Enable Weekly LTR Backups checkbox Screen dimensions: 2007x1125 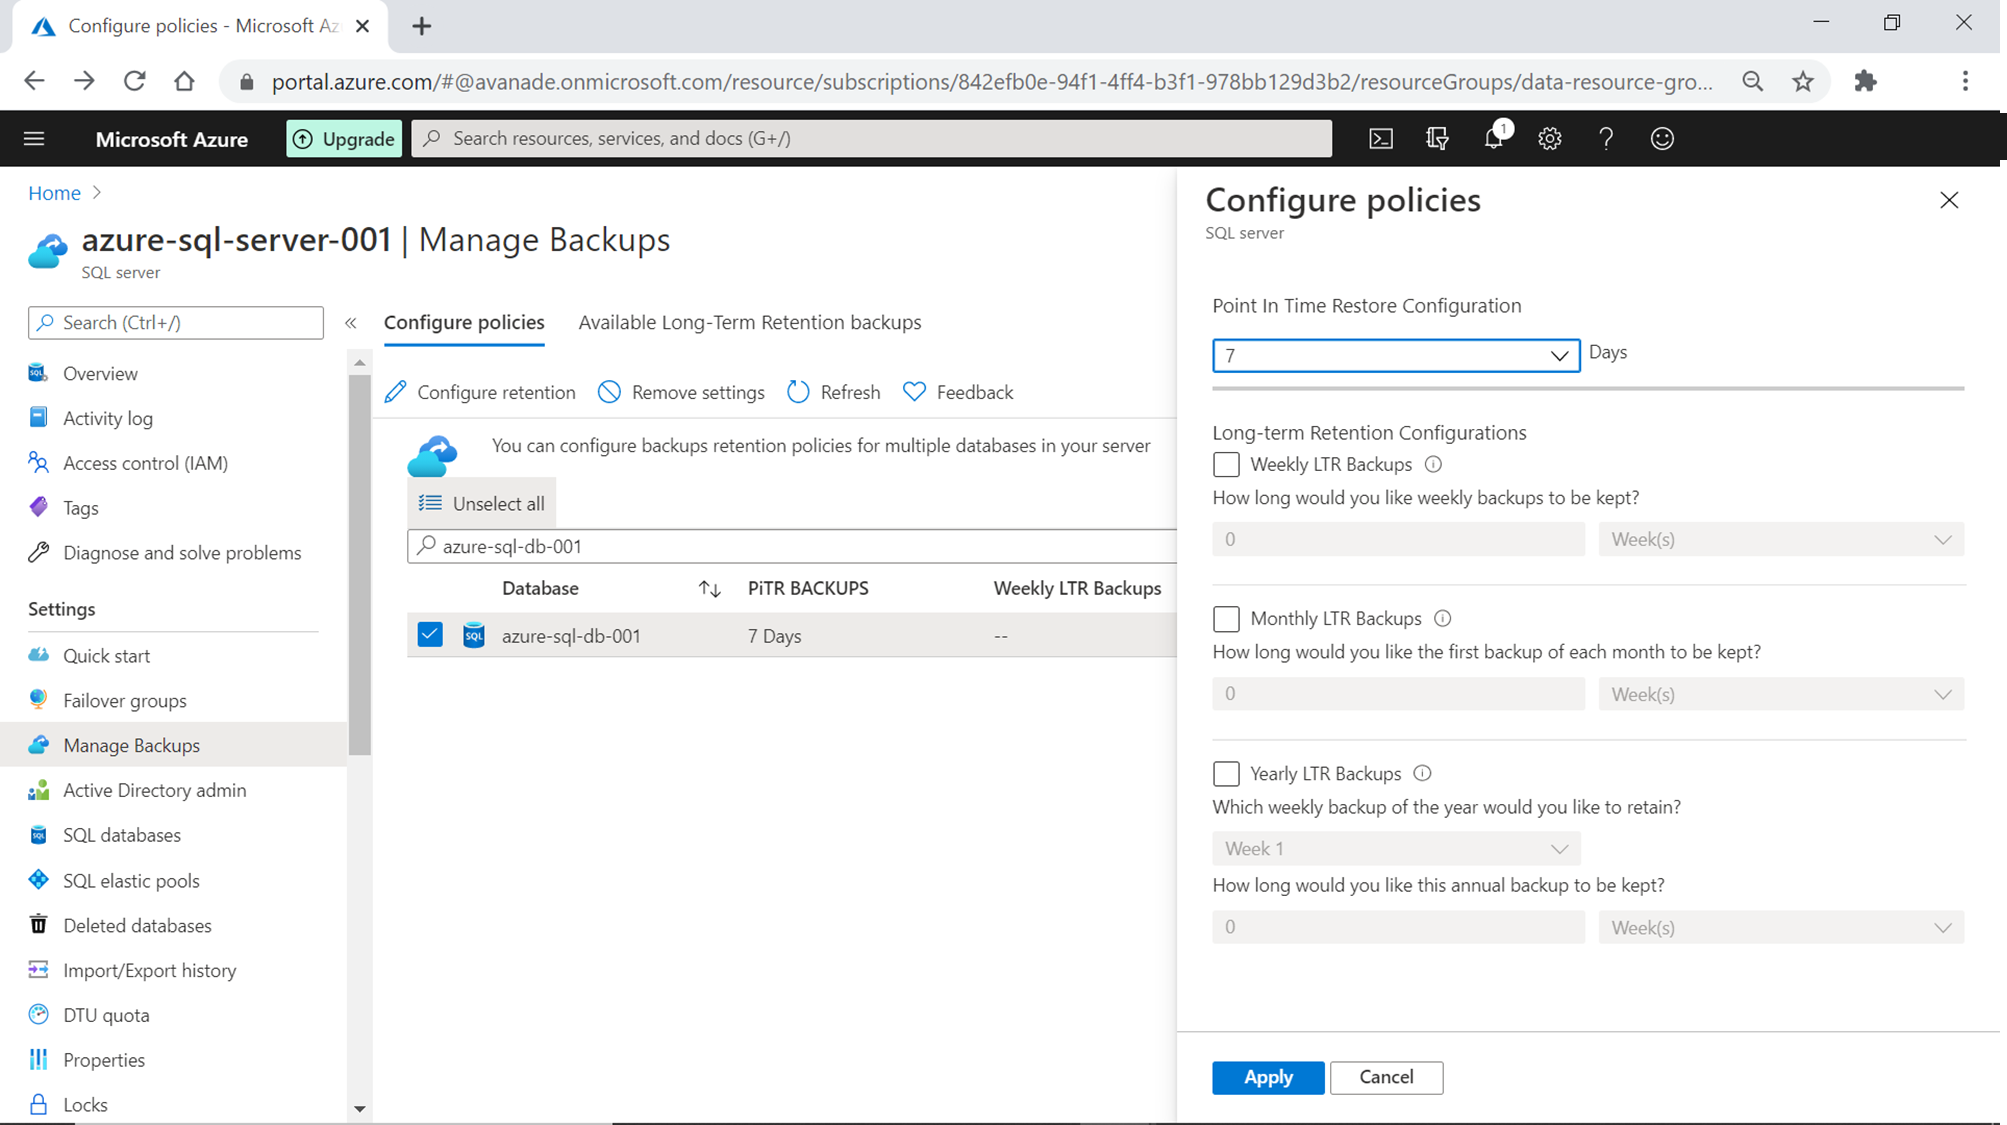[1225, 463]
